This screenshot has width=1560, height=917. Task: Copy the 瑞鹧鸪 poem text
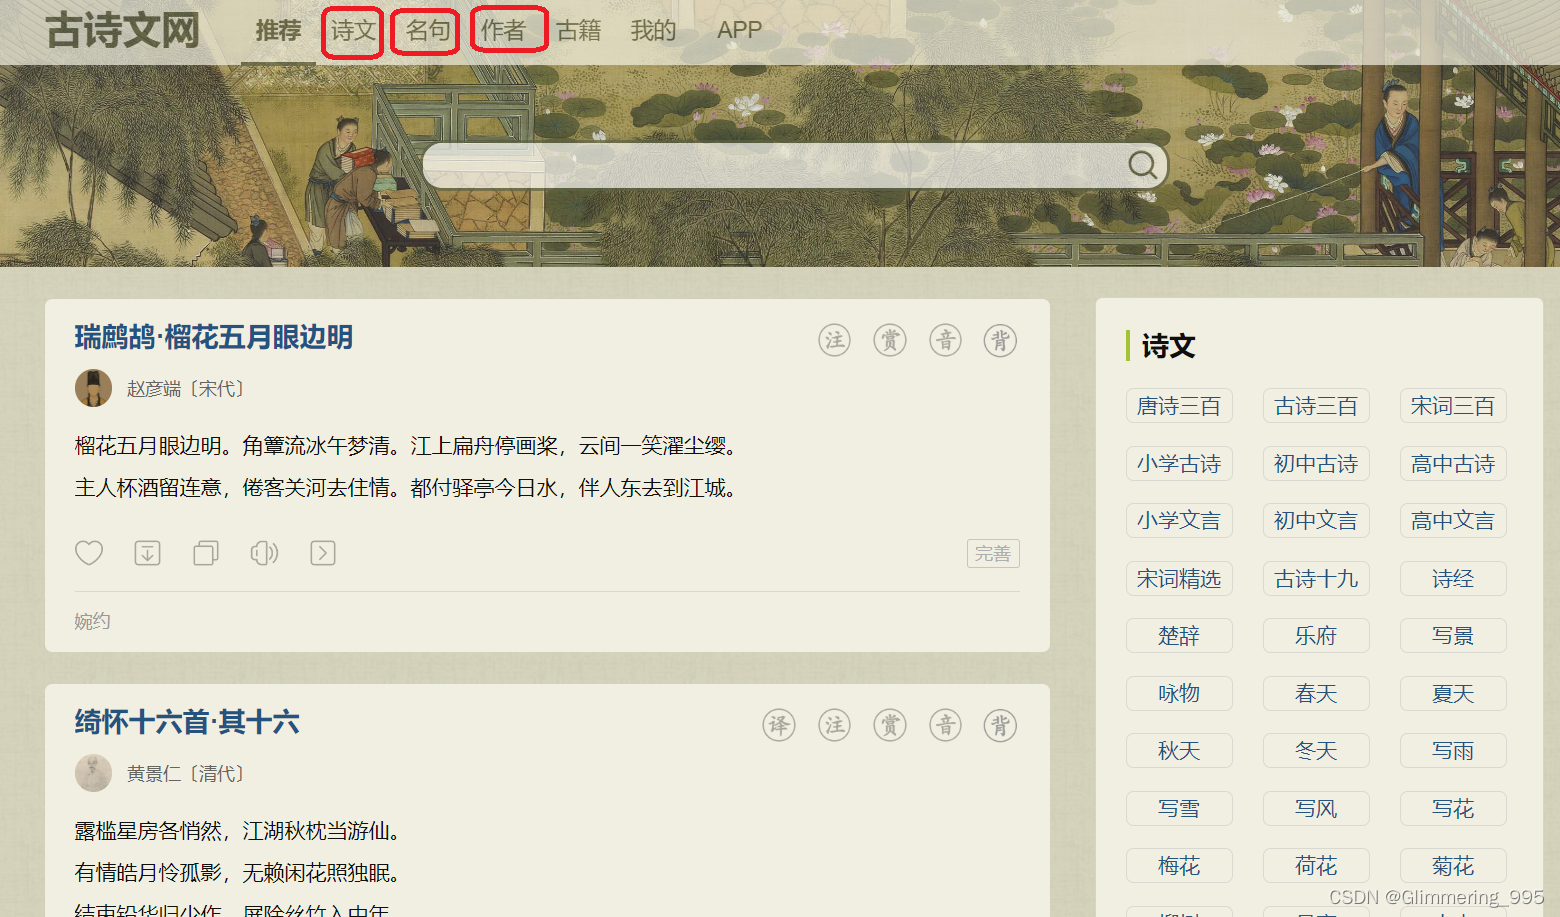tap(206, 553)
